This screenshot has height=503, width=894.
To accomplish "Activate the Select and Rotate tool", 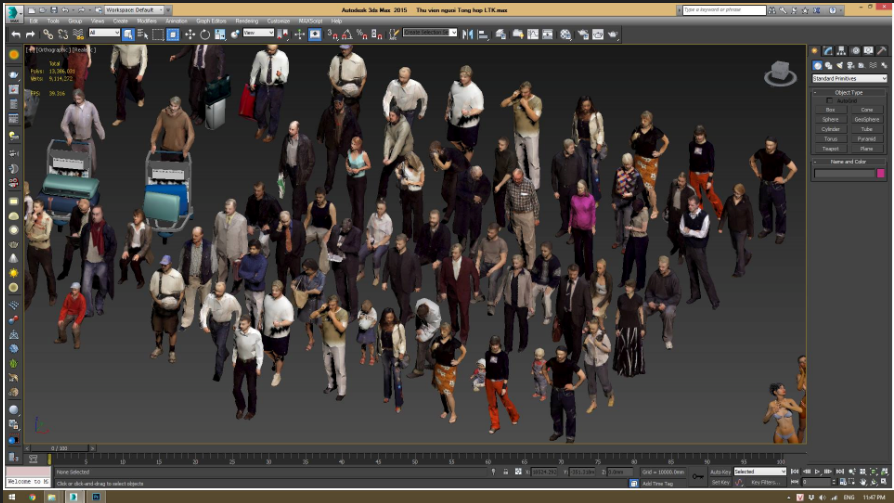I will 205,35.
